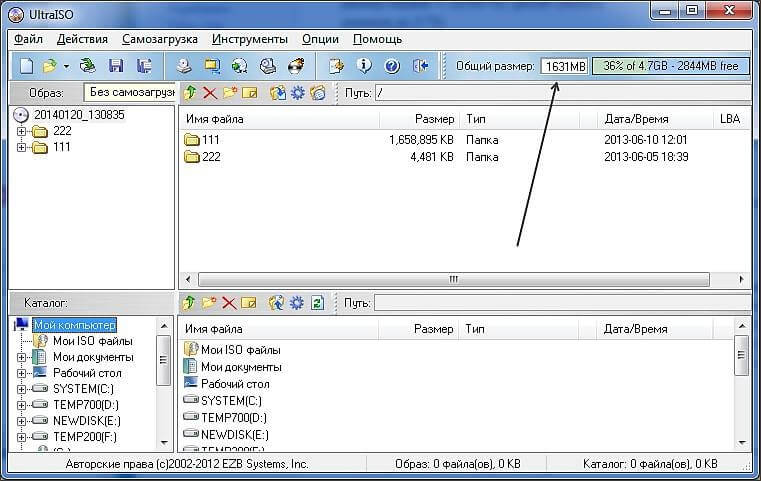Click the gear icon in image toolbar
761x481 pixels.
298,92
